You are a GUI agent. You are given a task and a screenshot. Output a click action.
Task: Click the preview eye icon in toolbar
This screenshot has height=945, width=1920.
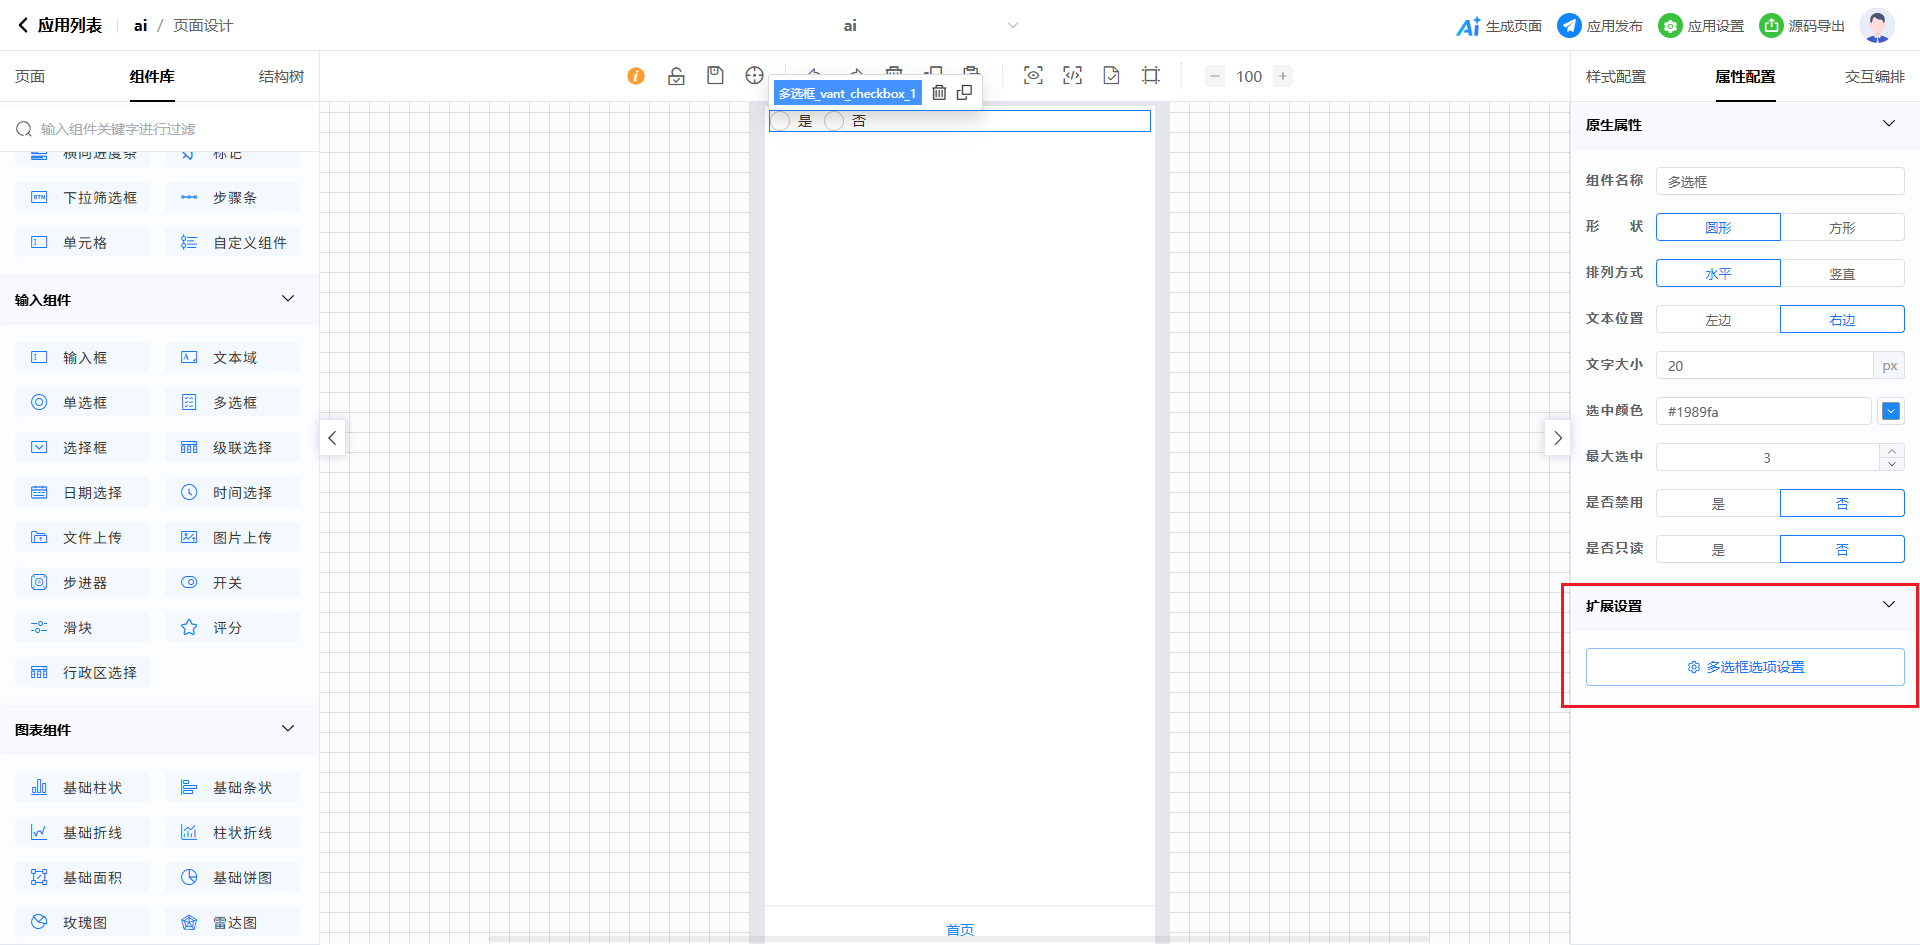point(1033,76)
